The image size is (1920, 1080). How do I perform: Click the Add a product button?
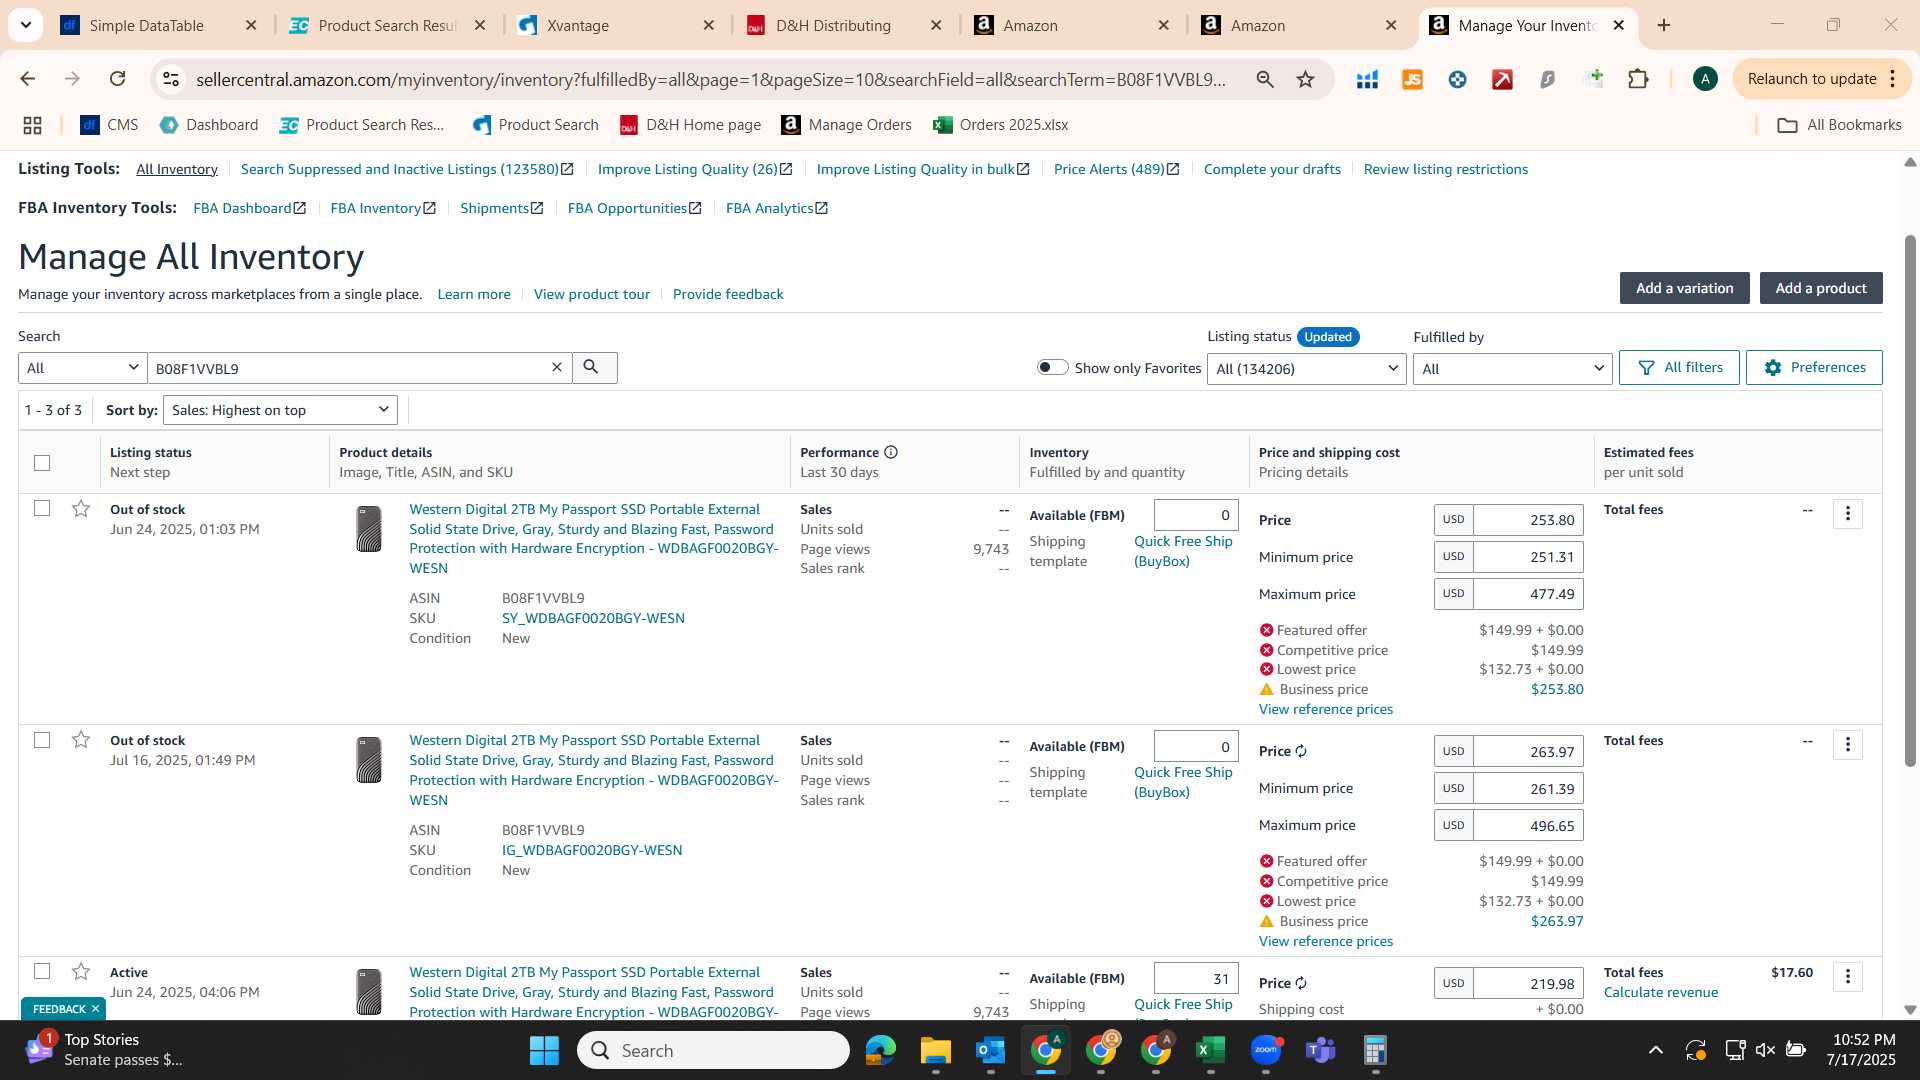(x=1821, y=288)
